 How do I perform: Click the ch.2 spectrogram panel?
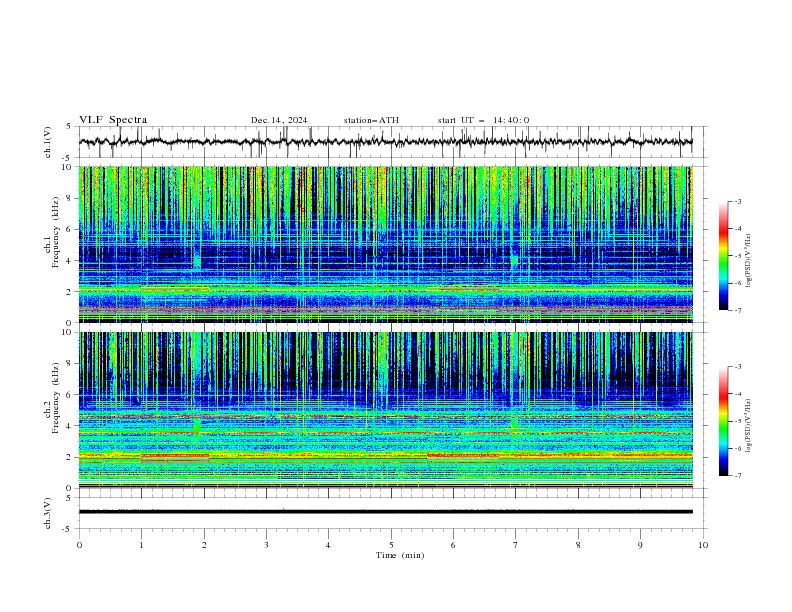point(386,410)
